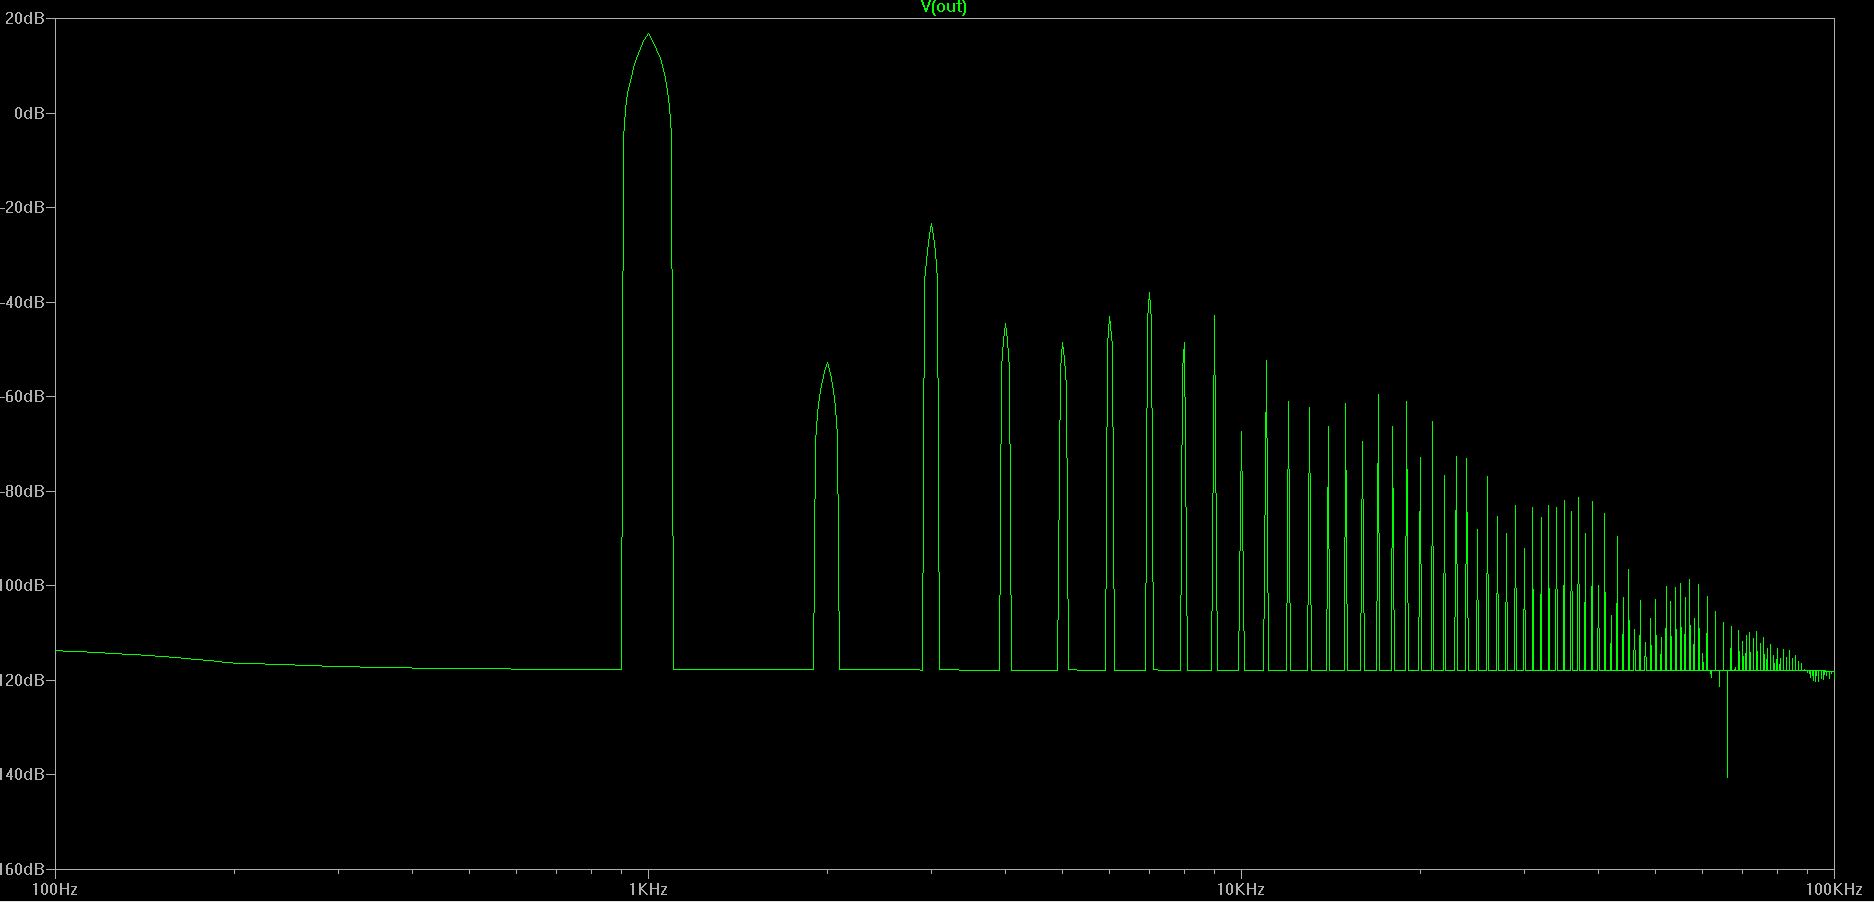Click the 10KHz frequency axis label
The width and height of the screenshot is (1874, 902).
click(1241, 889)
